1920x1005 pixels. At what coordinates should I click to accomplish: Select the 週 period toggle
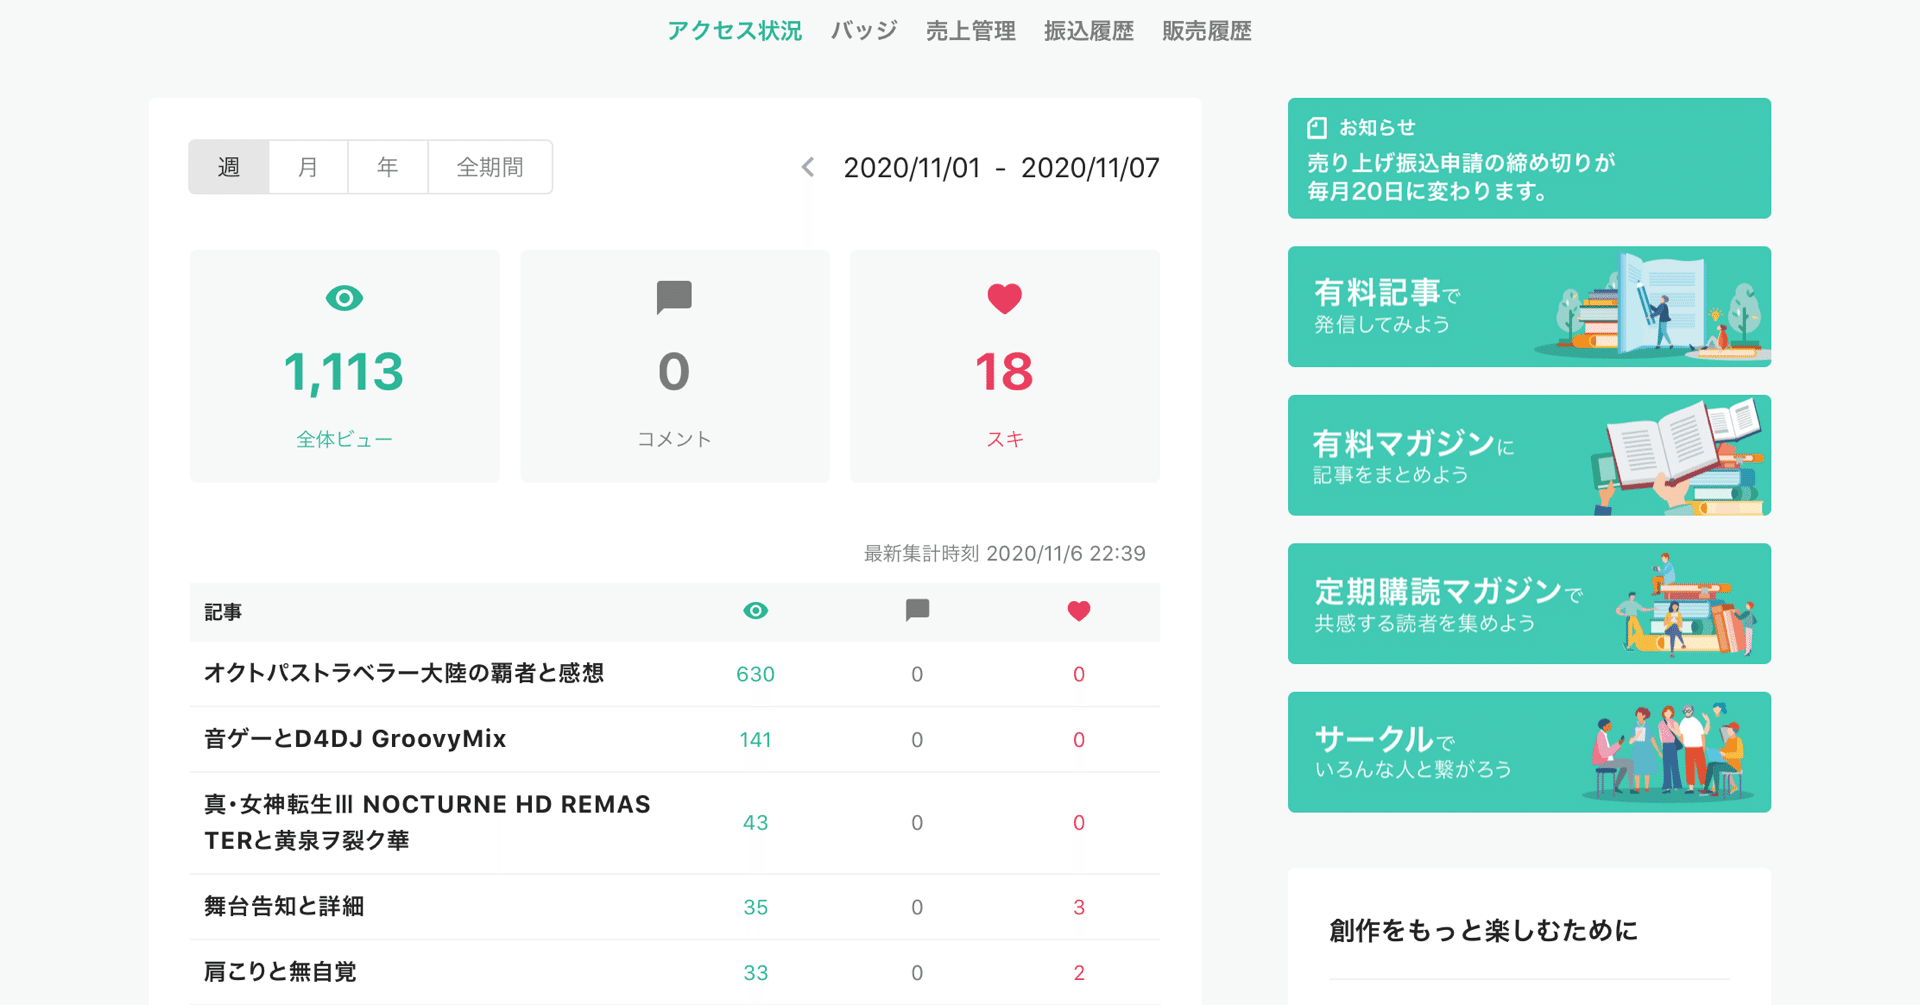click(x=229, y=167)
